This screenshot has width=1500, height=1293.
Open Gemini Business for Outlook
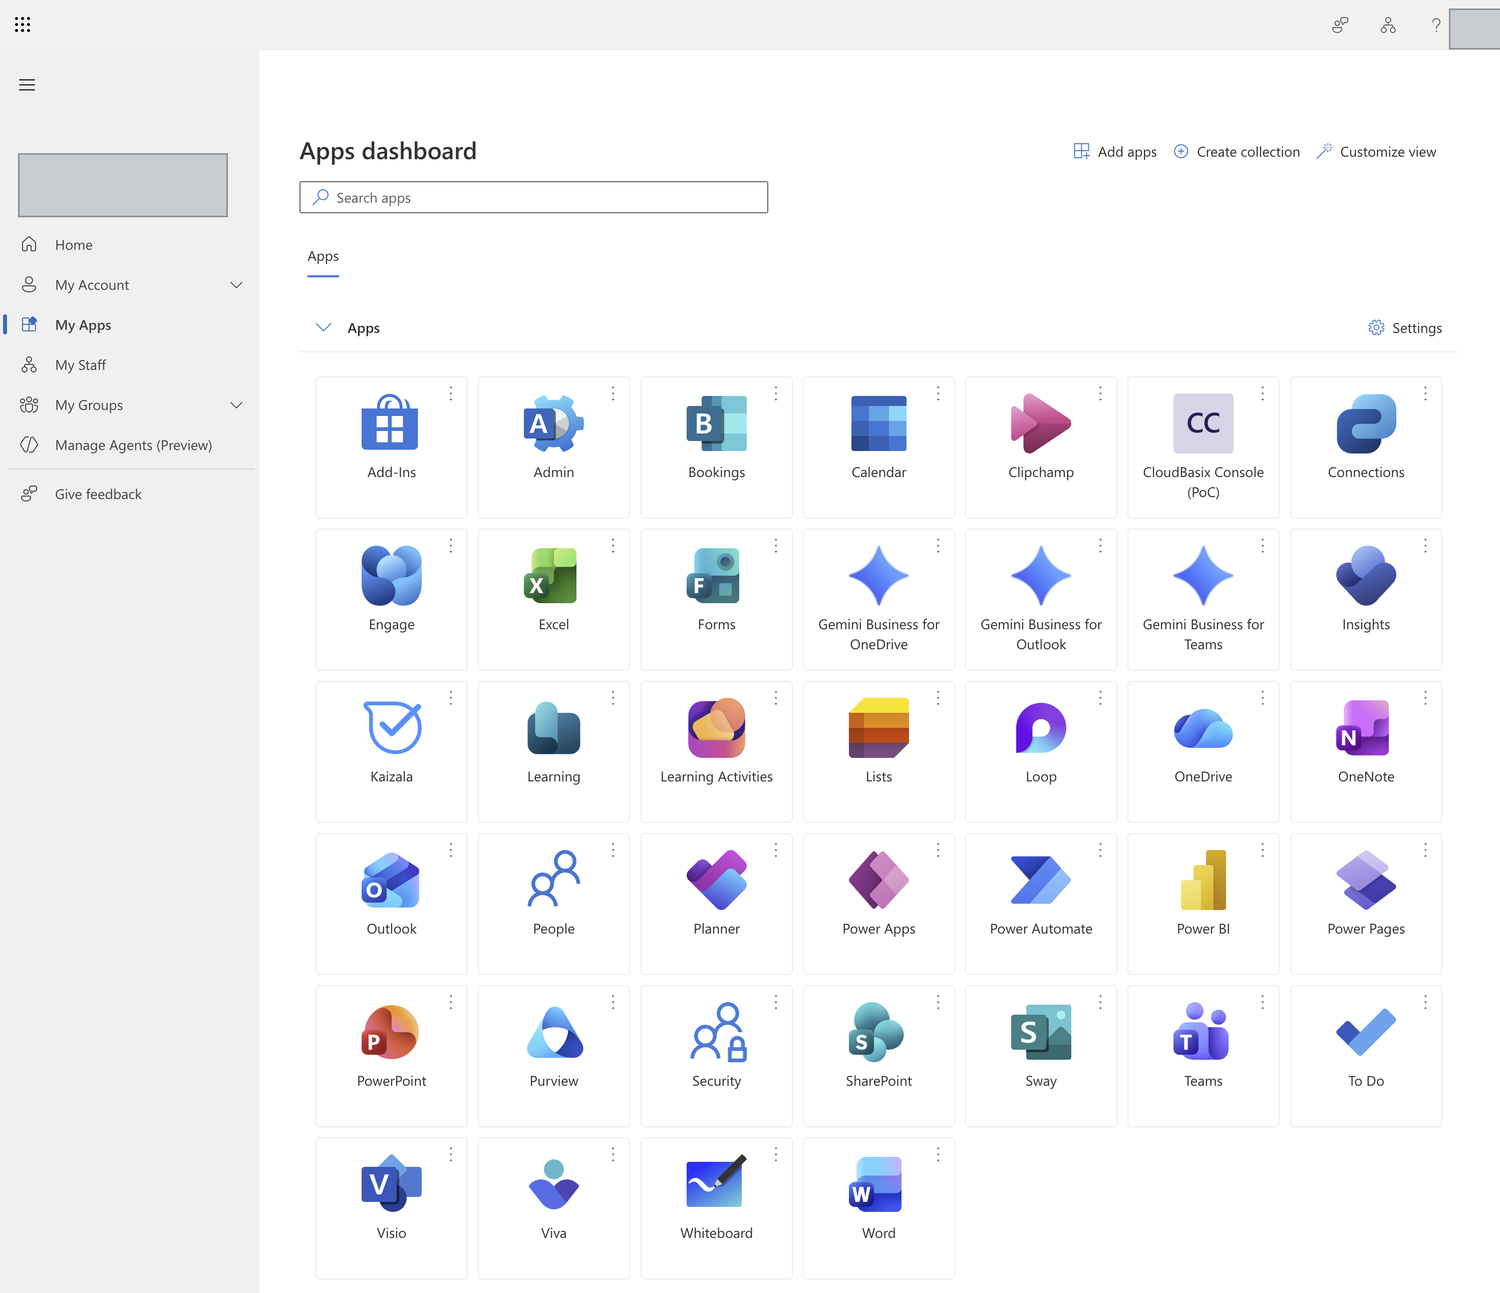tap(1041, 599)
